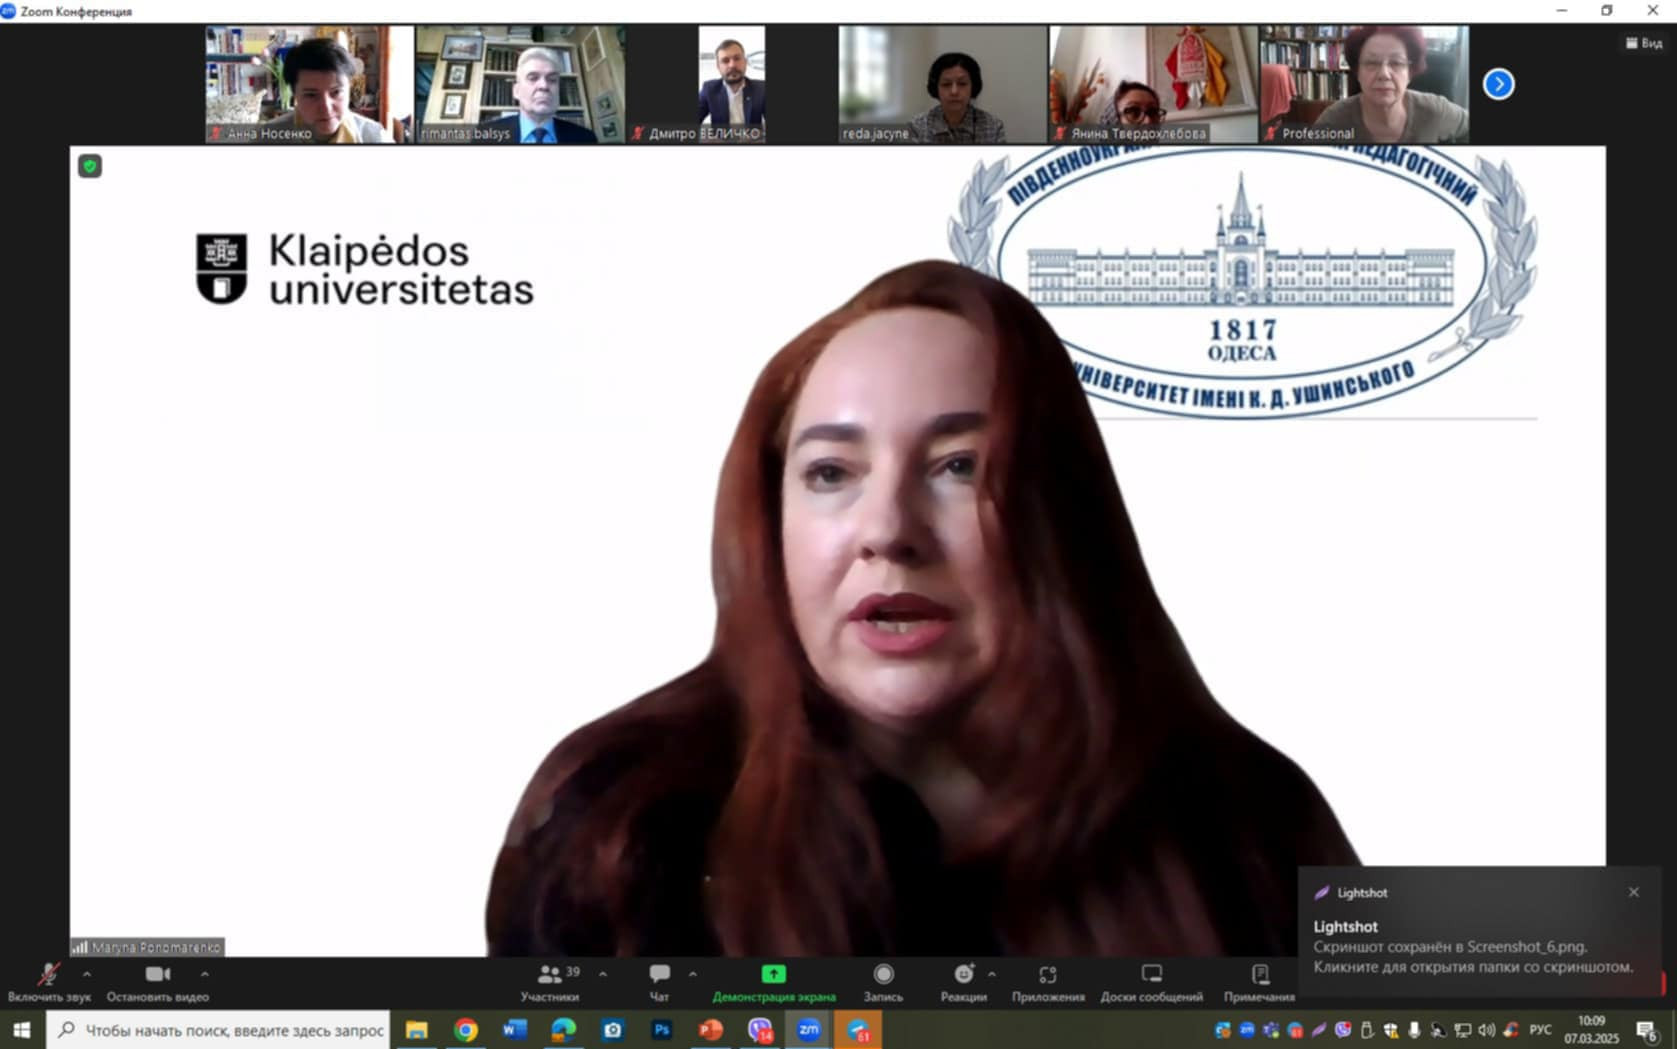This screenshot has height=1049, width=1677.
Task: Dismiss the Lightshot notification
Action: 1634,892
